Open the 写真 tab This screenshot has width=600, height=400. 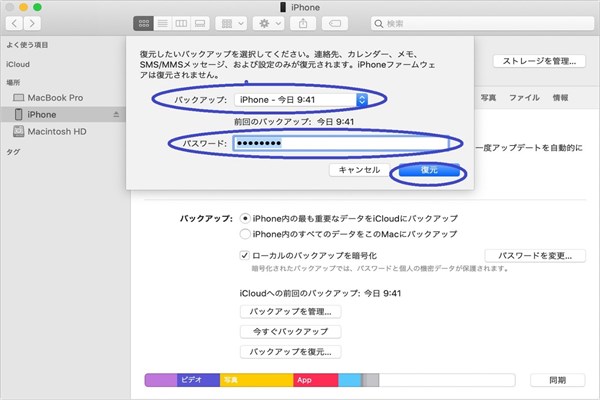[x=488, y=98]
